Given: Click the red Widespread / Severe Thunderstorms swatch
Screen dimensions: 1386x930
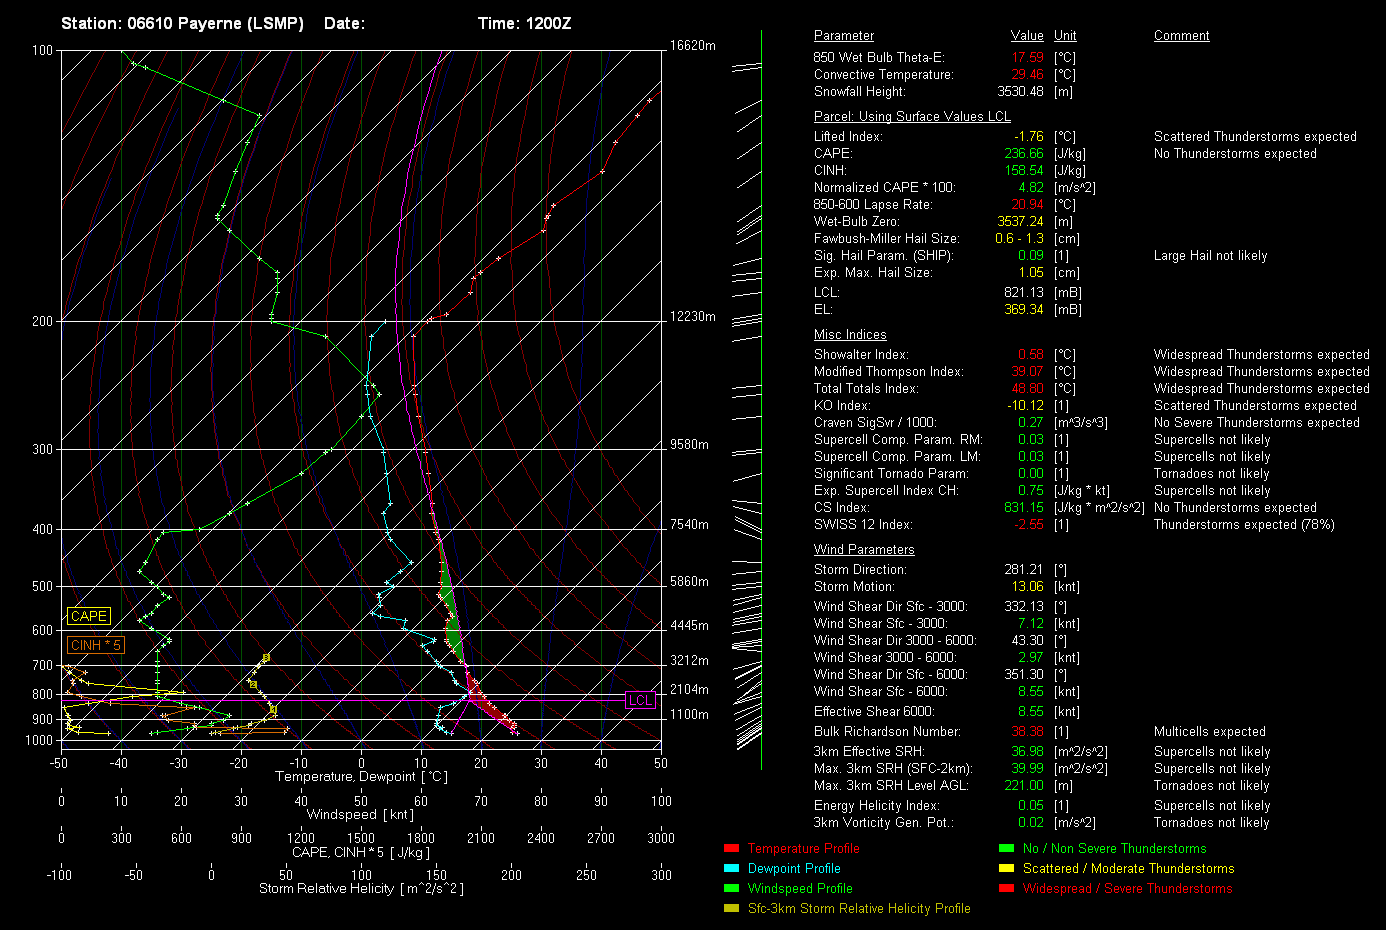Looking at the screenshot, I should pos(1006,888).
